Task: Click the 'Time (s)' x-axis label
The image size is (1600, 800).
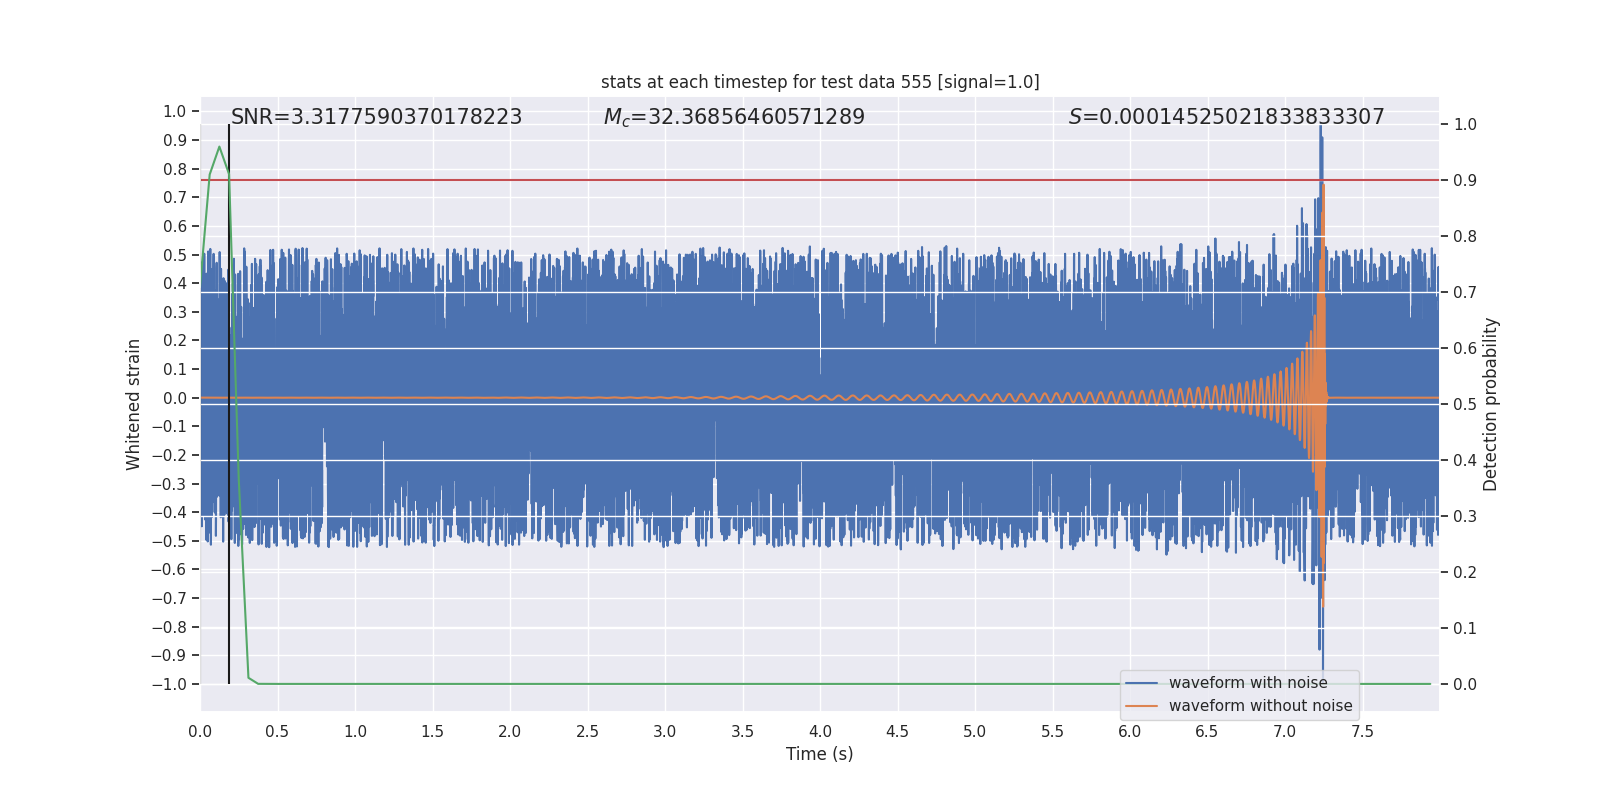Action: 819,754
